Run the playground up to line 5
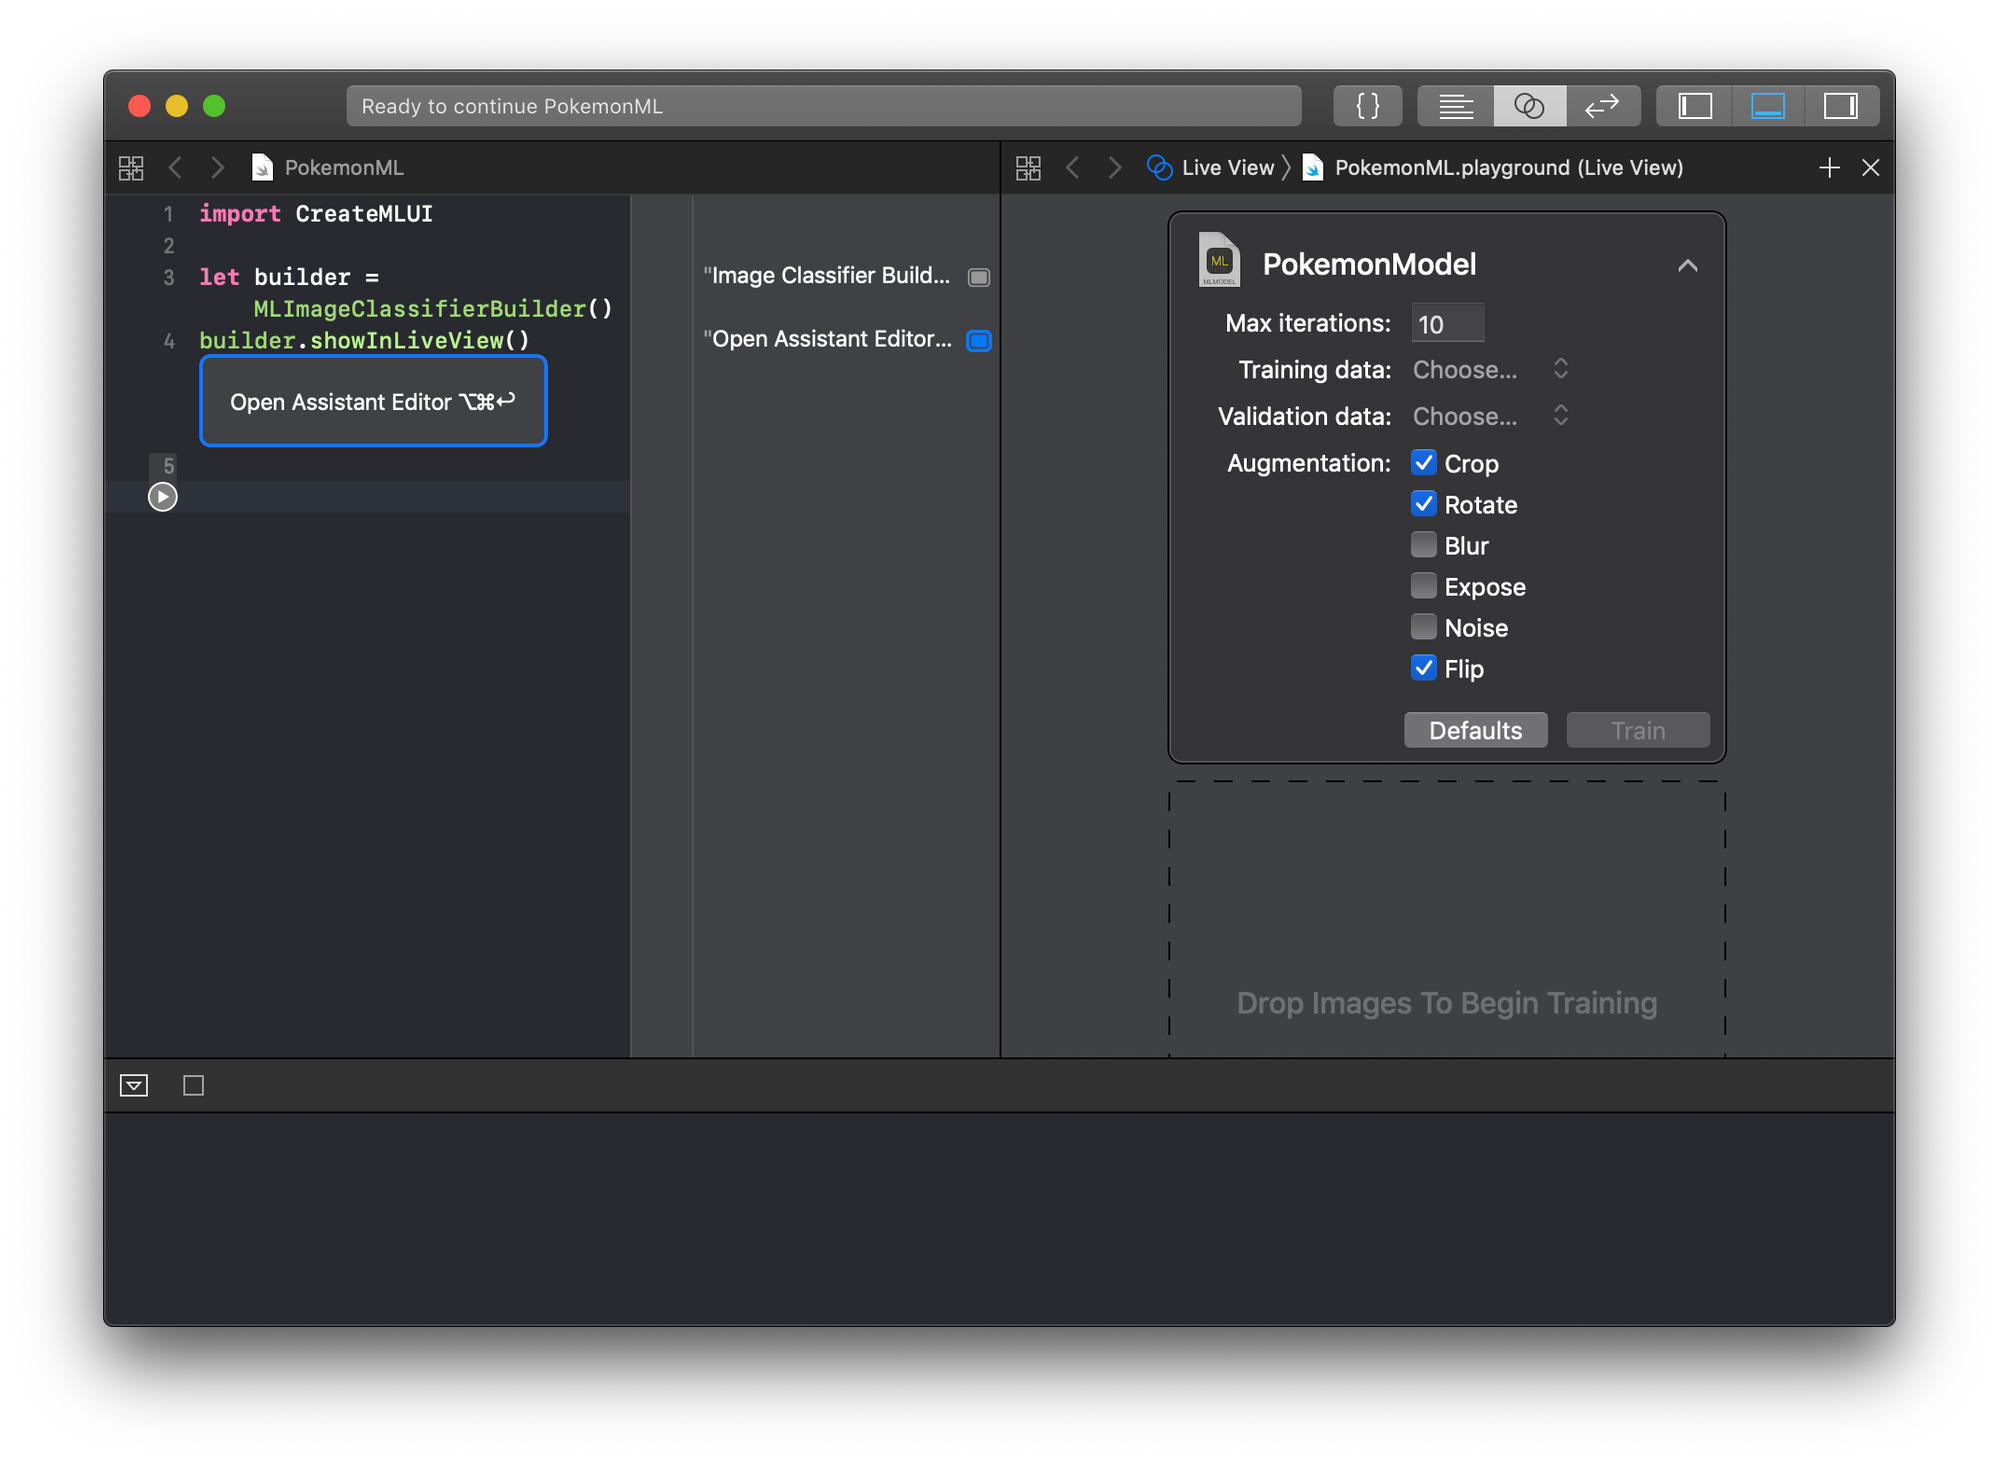 (x=163, y=497)
